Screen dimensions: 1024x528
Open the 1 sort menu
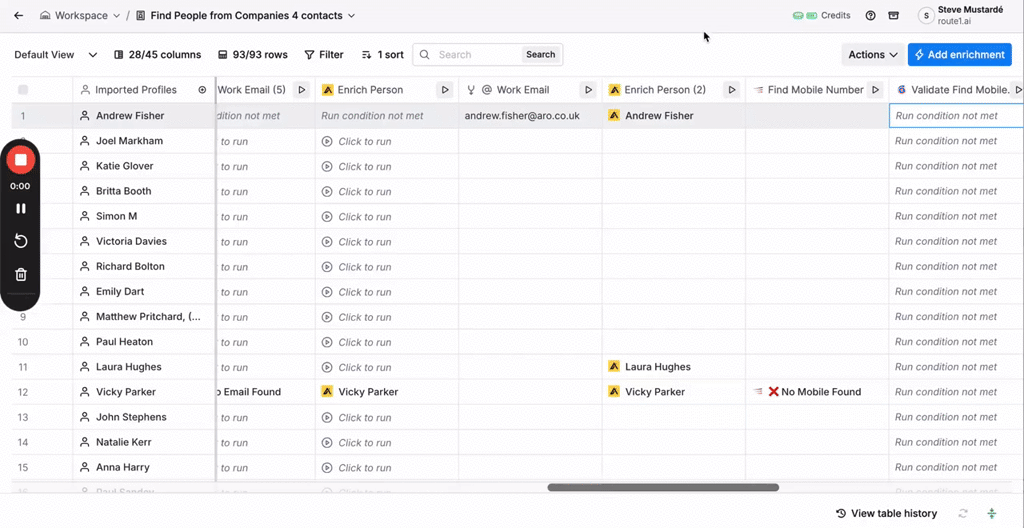point(383,55)
